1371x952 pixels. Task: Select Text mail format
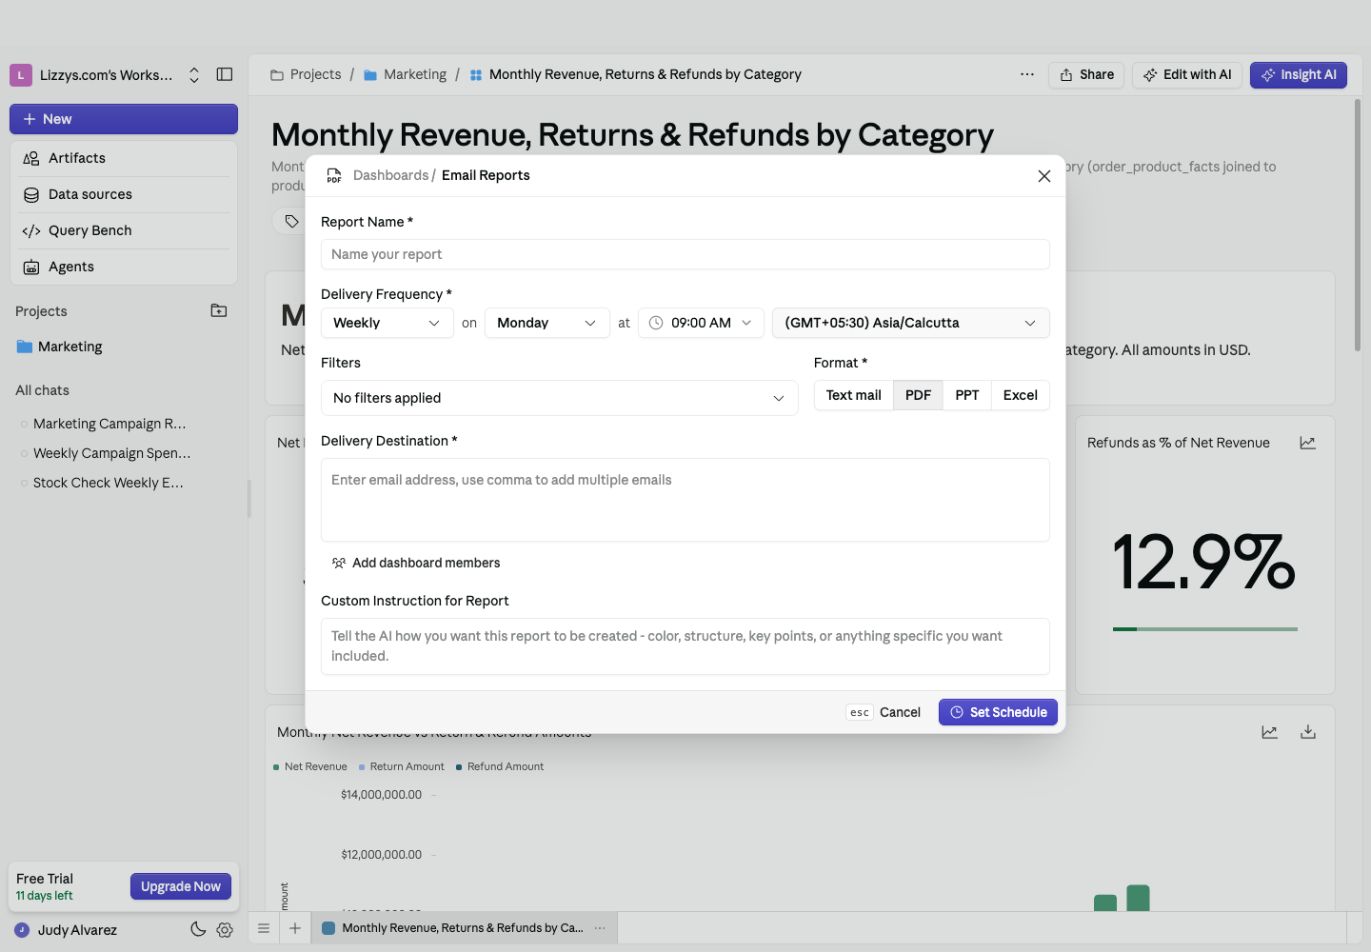[853, 395]
